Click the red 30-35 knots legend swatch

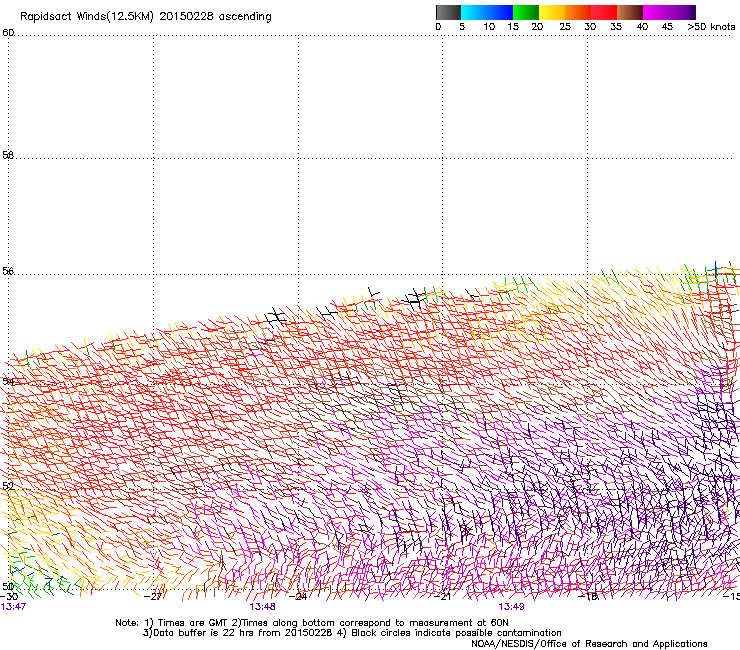click(x=604, y=12)
